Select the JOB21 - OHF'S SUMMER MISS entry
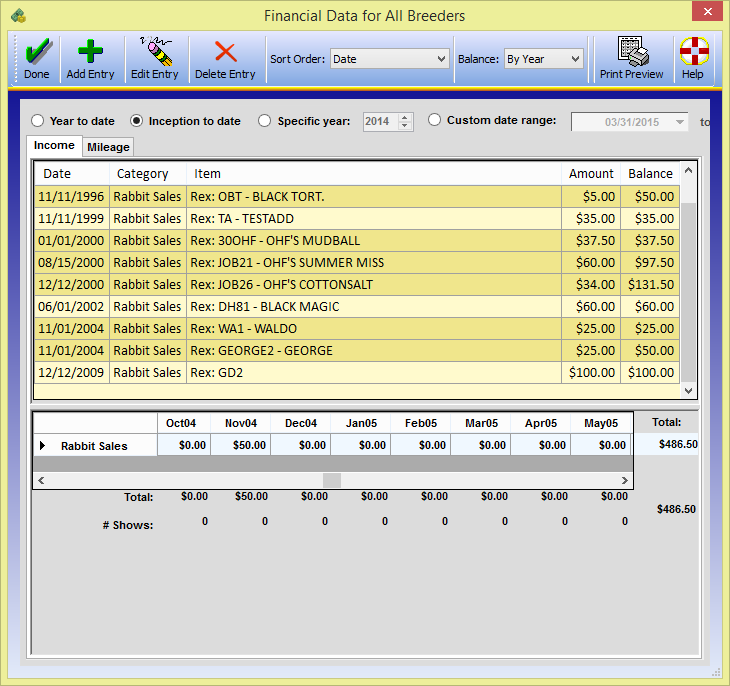 [x=357, y=262]
